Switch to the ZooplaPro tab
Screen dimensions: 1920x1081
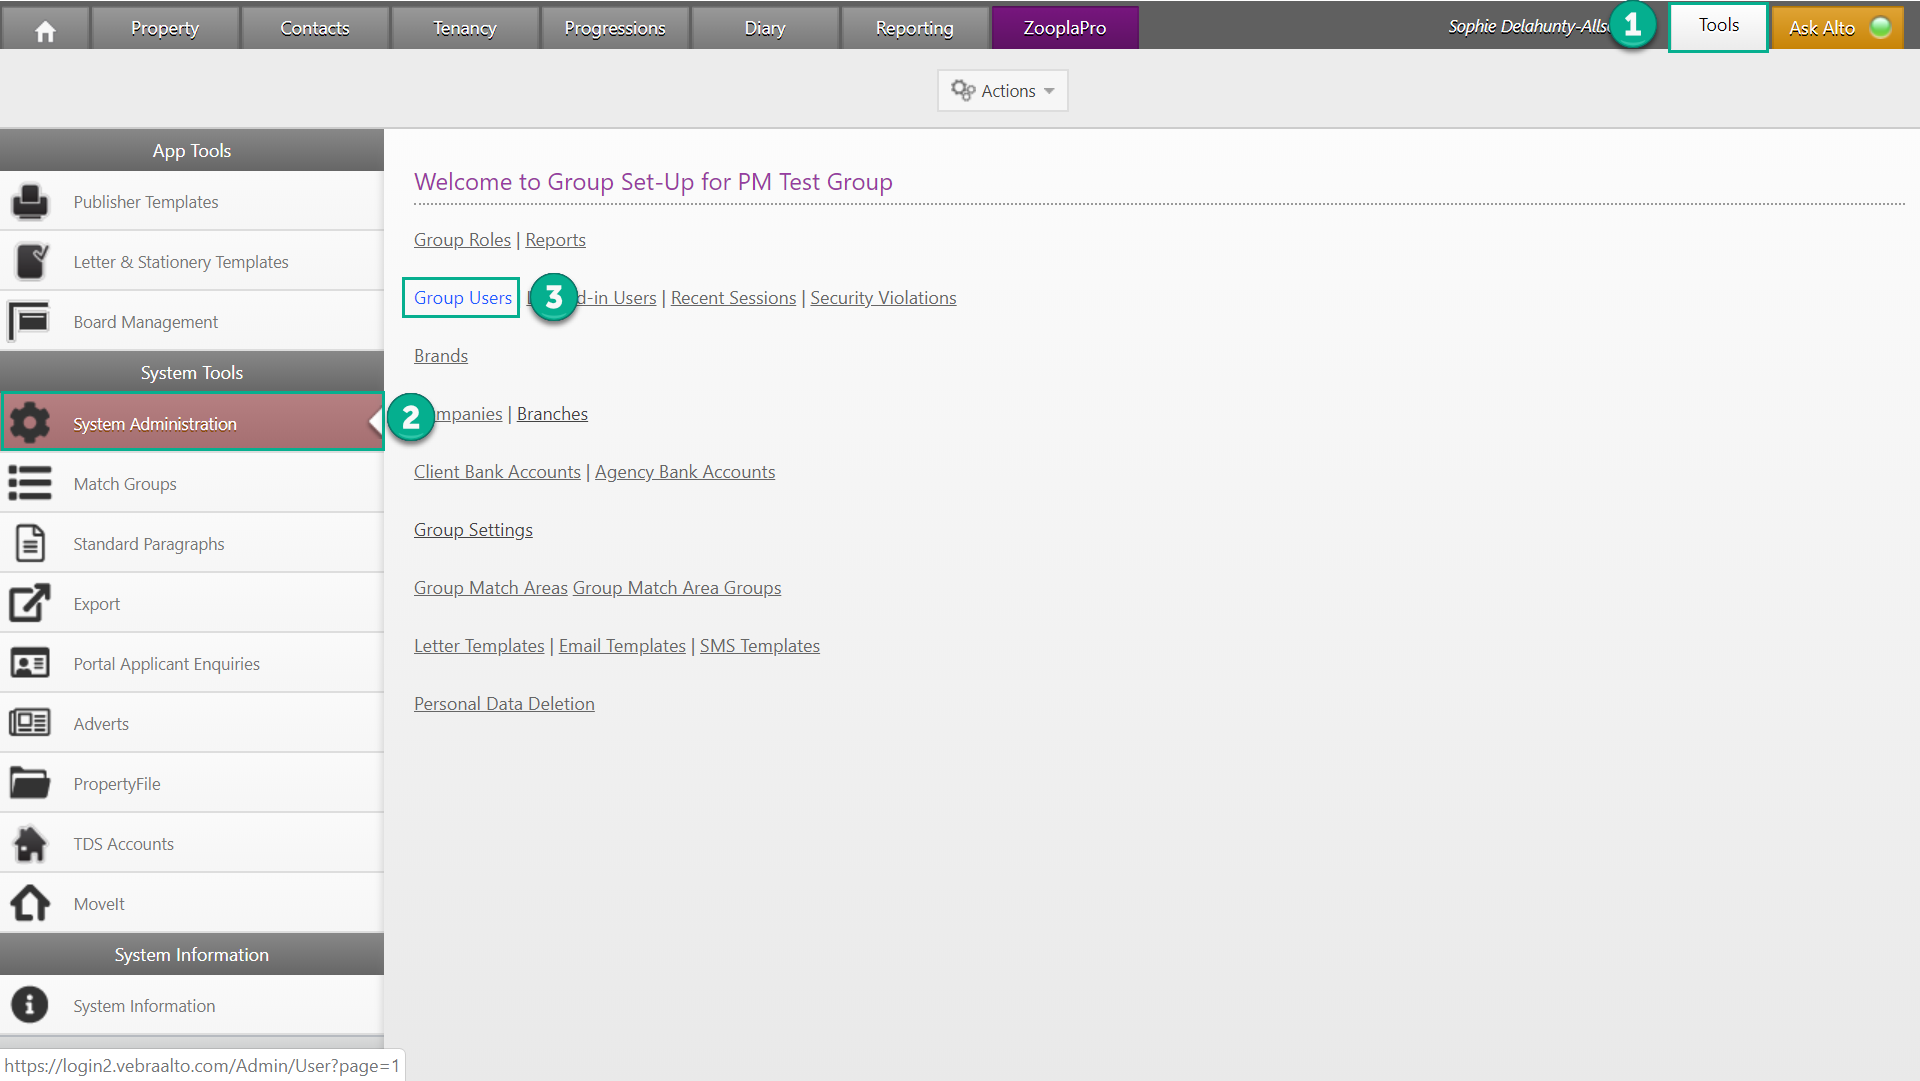click(1064, 28)
